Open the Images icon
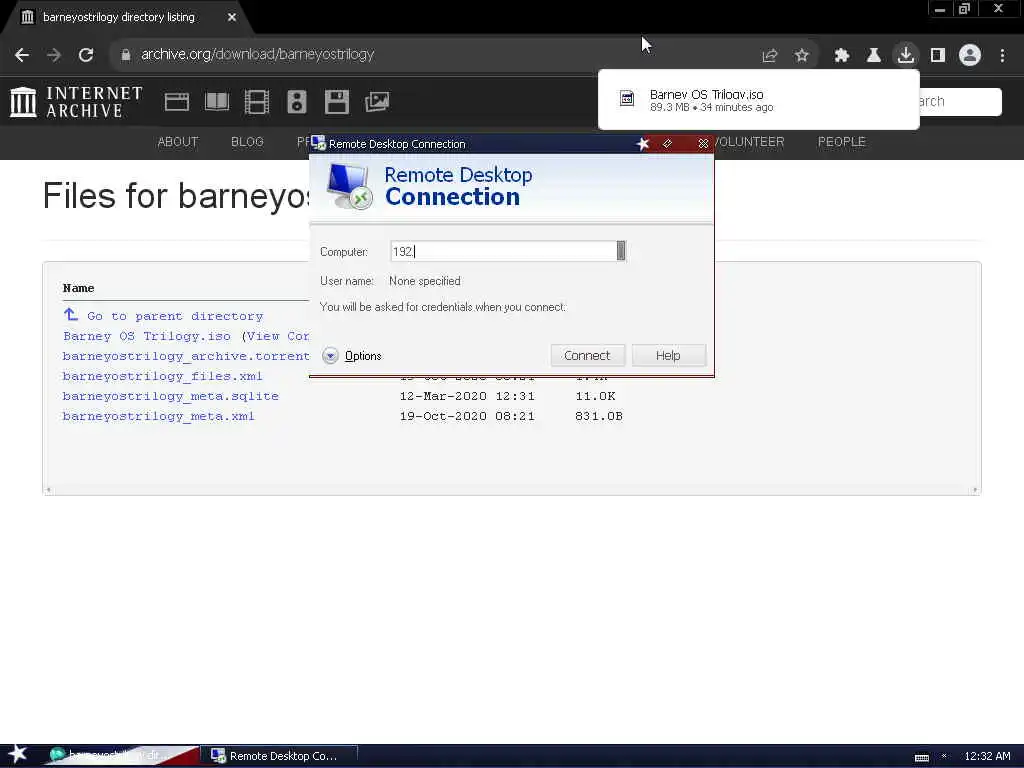Image resolution: width=1024 pixels, height=768 pixels. coord(377,102)
